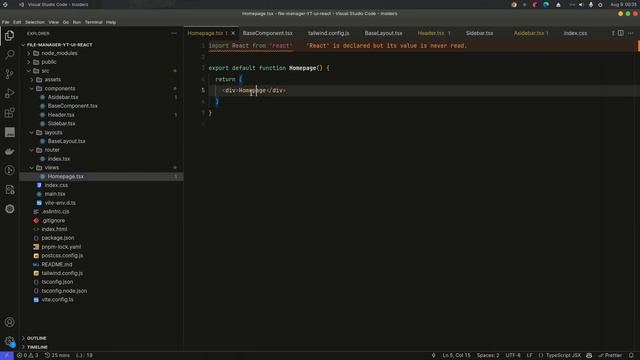Switch to the index.css tab
Viewport: 640px width, 360px height.
[x=576, y=33]
